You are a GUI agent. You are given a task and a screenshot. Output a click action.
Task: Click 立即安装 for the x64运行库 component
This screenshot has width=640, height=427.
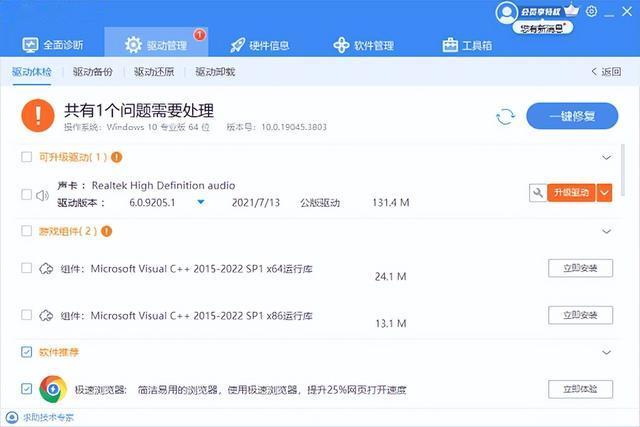point(580,268)
